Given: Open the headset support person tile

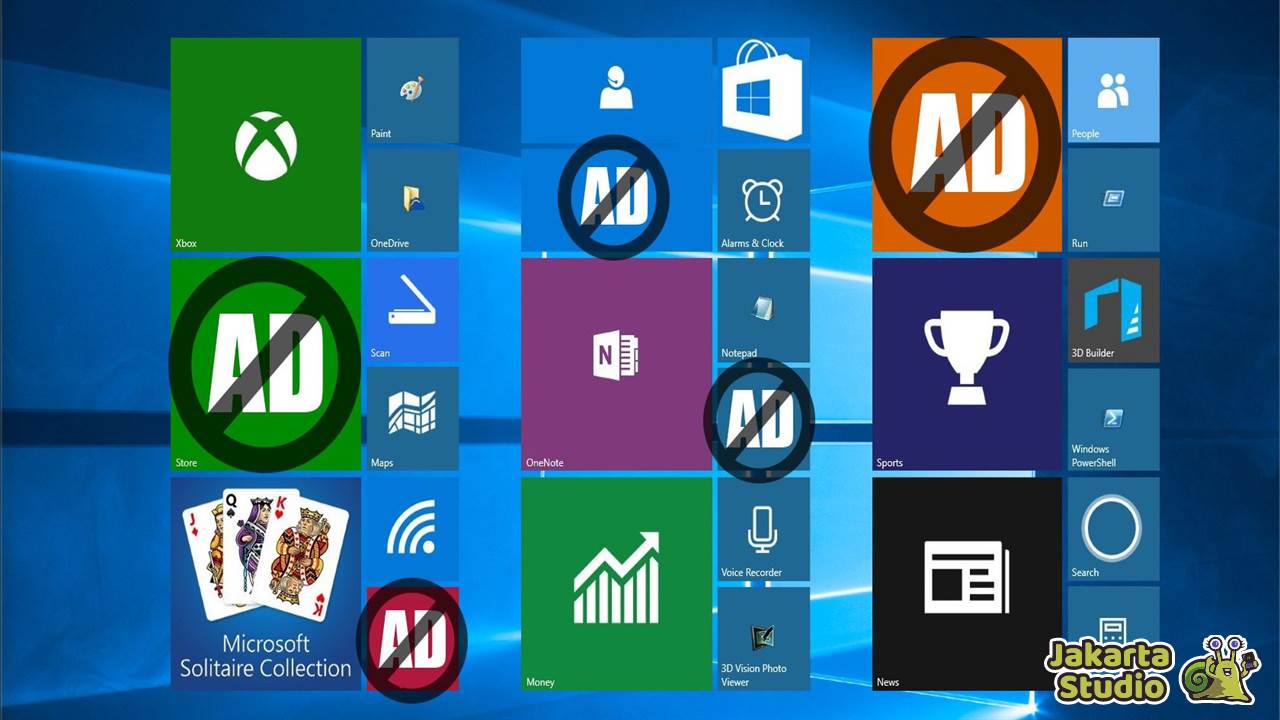Looking at the screenshot, I should coord(616,90).
